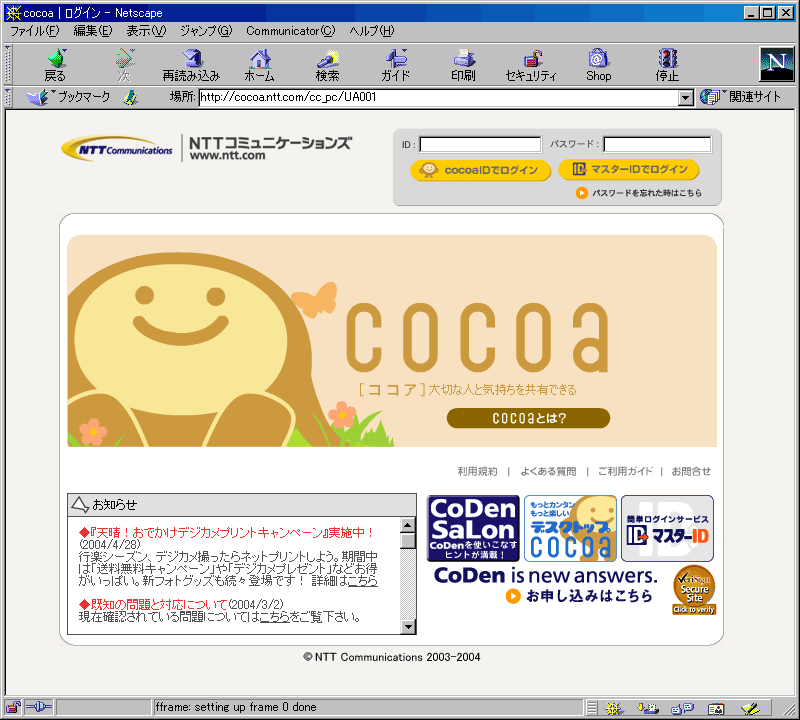Screen dimensions: 800x720
Task: Click こちら link in known issues notice
Action: [x=274, y=617]
